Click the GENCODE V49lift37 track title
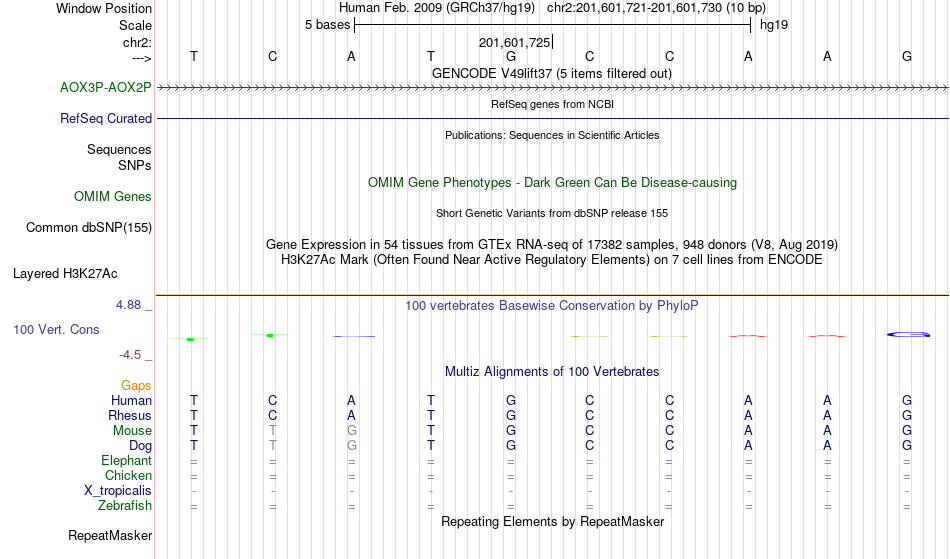Image resolution: width=950 pixels, height=559 pixels. [551, 73]
